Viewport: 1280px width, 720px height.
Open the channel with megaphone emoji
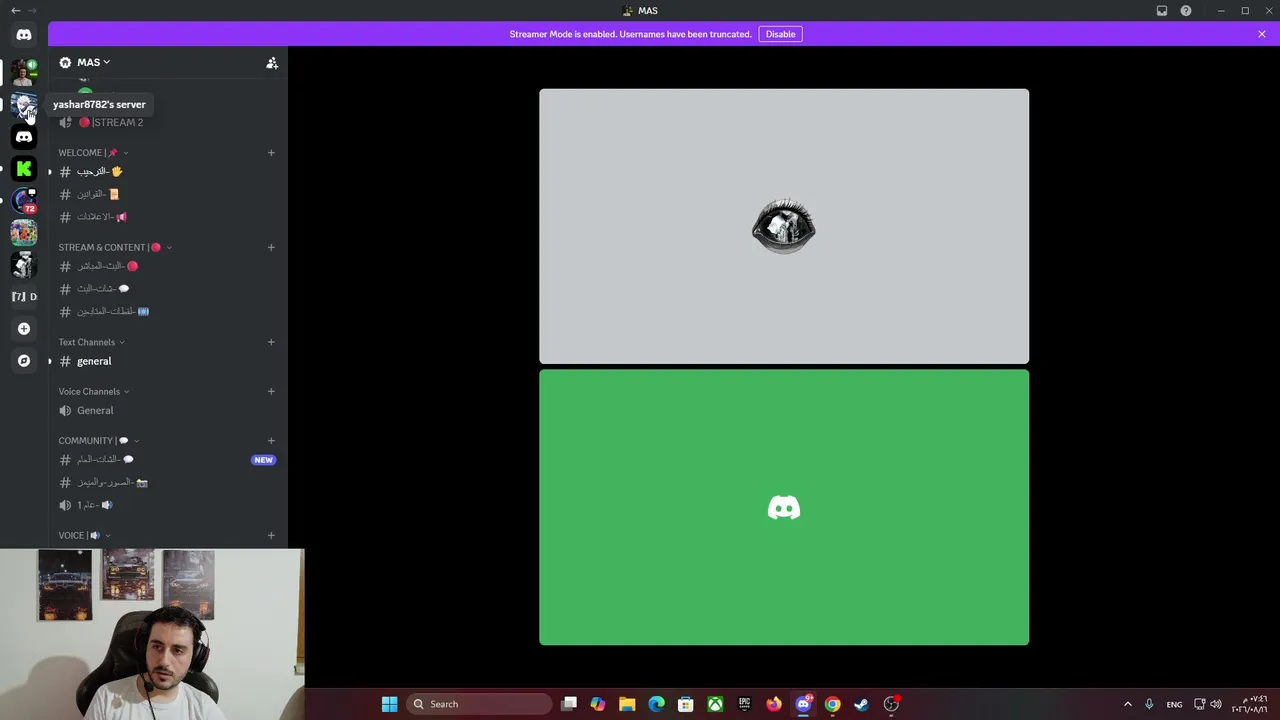pyautogui.click(x=168, y=217)
